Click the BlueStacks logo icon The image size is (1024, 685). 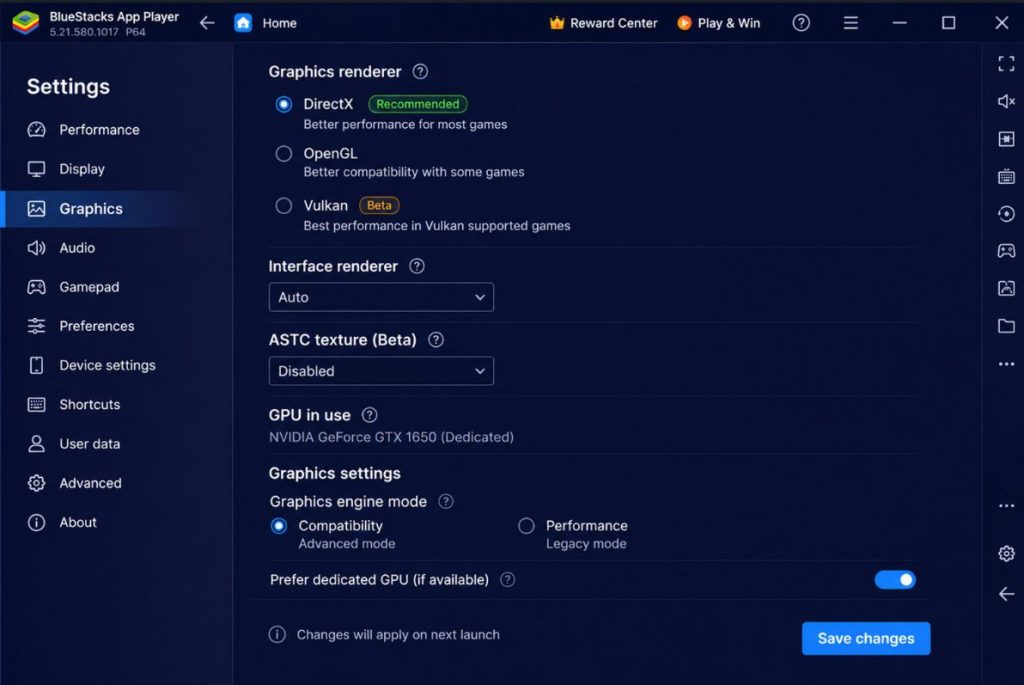[x=25, y=23]
